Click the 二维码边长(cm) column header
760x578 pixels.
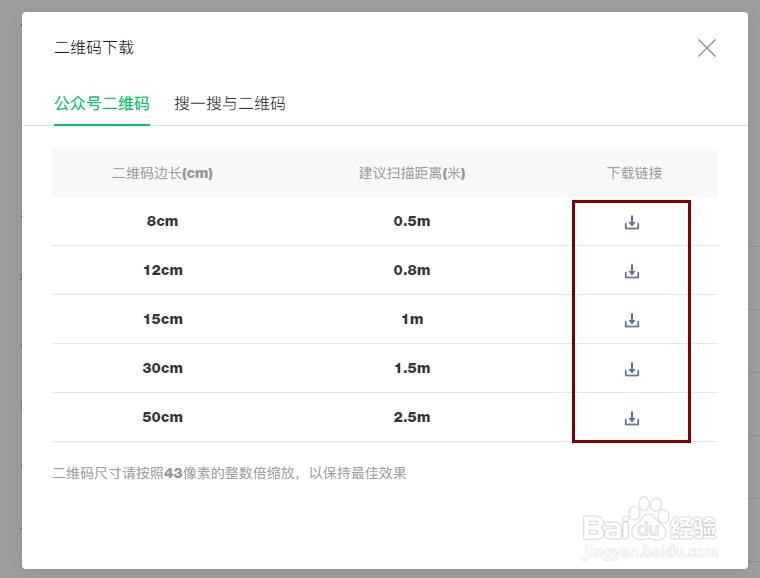162,173
